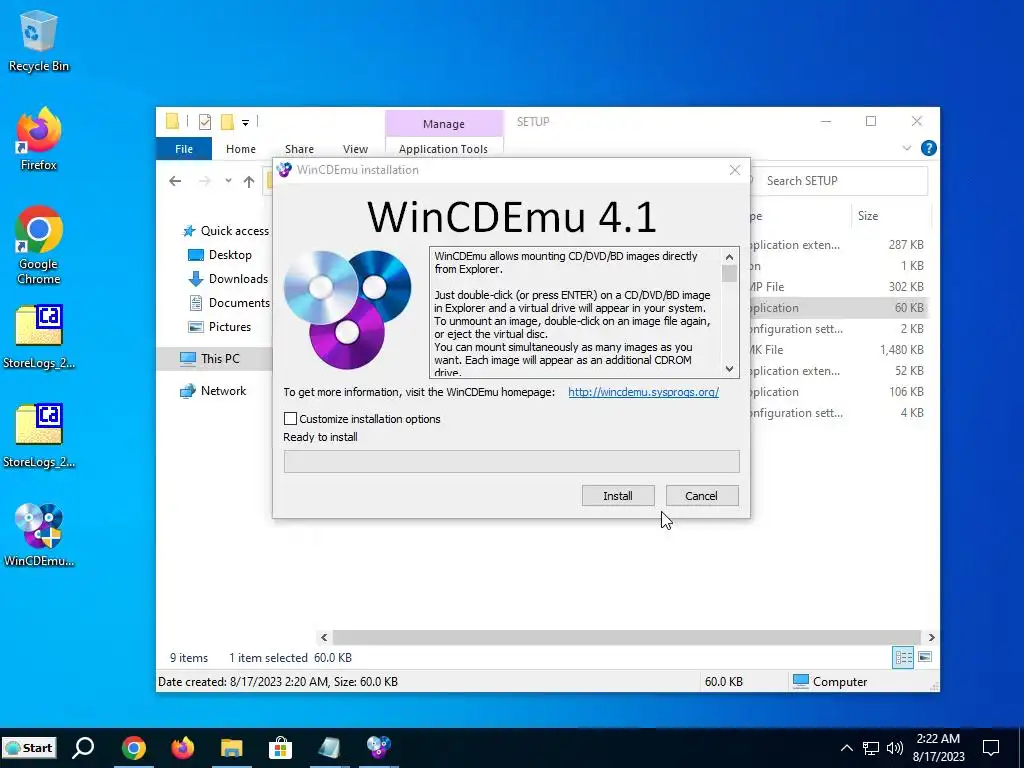Click the Properties checkmark quick-access icon
This screenshot has height=768, width=1024.
tap(204, 121)
